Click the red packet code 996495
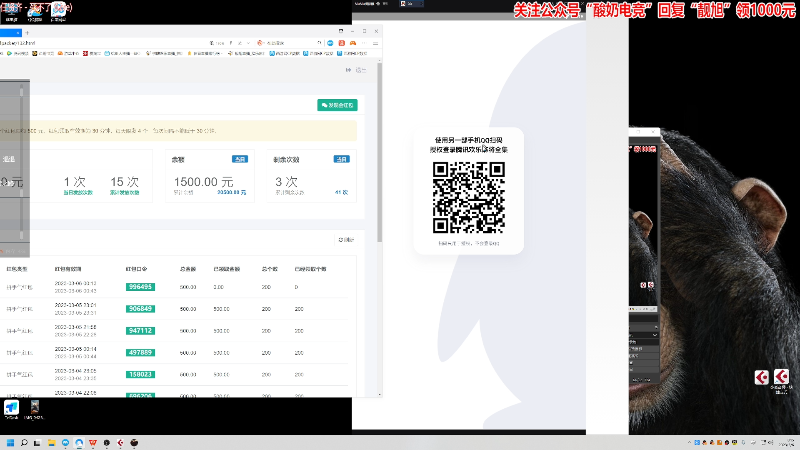The image size is (800, 450). pos(140,287)
